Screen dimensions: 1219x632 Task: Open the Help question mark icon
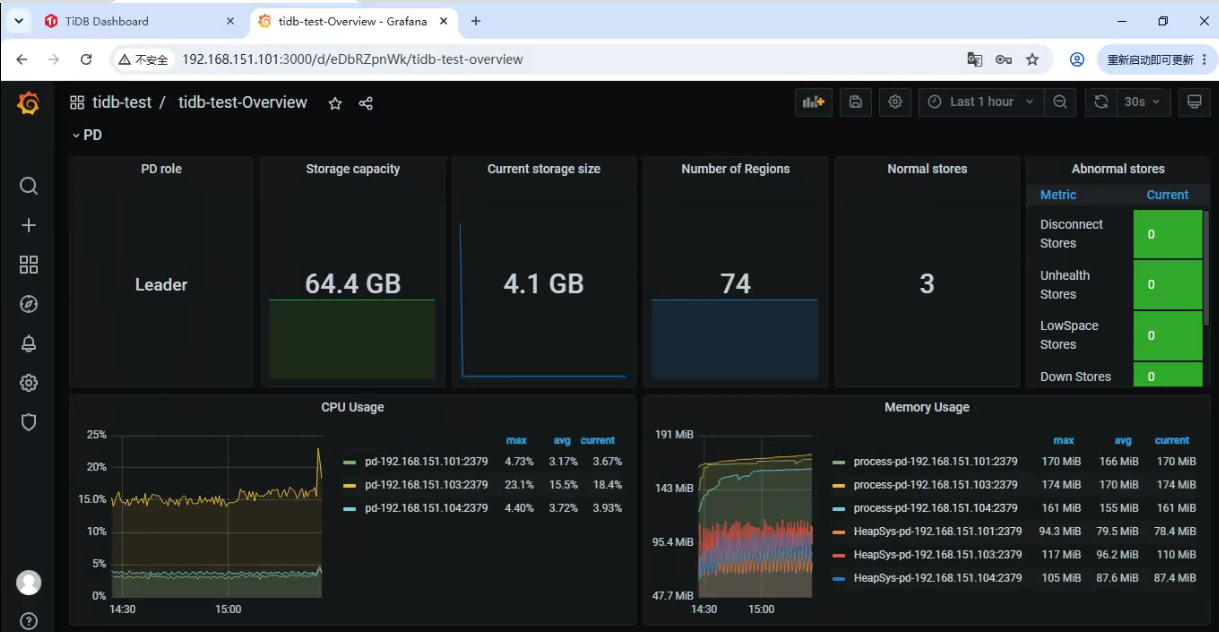point(29,621)
